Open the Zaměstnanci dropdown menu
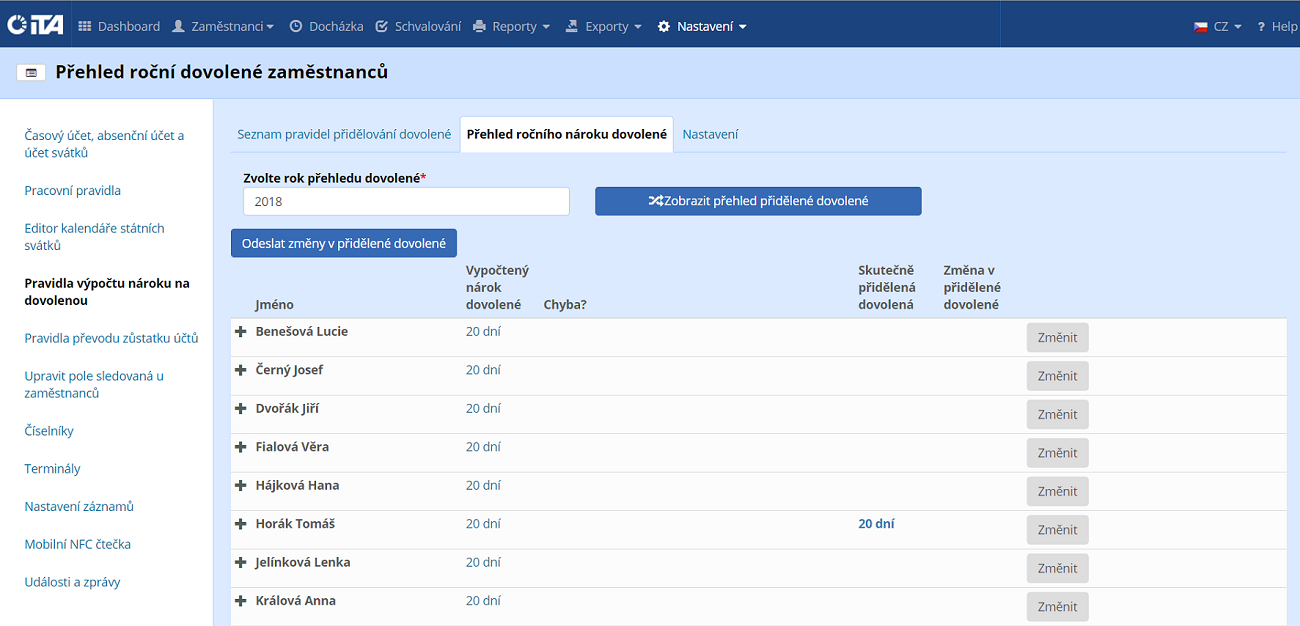1300x626 pixels. point(223,27)
